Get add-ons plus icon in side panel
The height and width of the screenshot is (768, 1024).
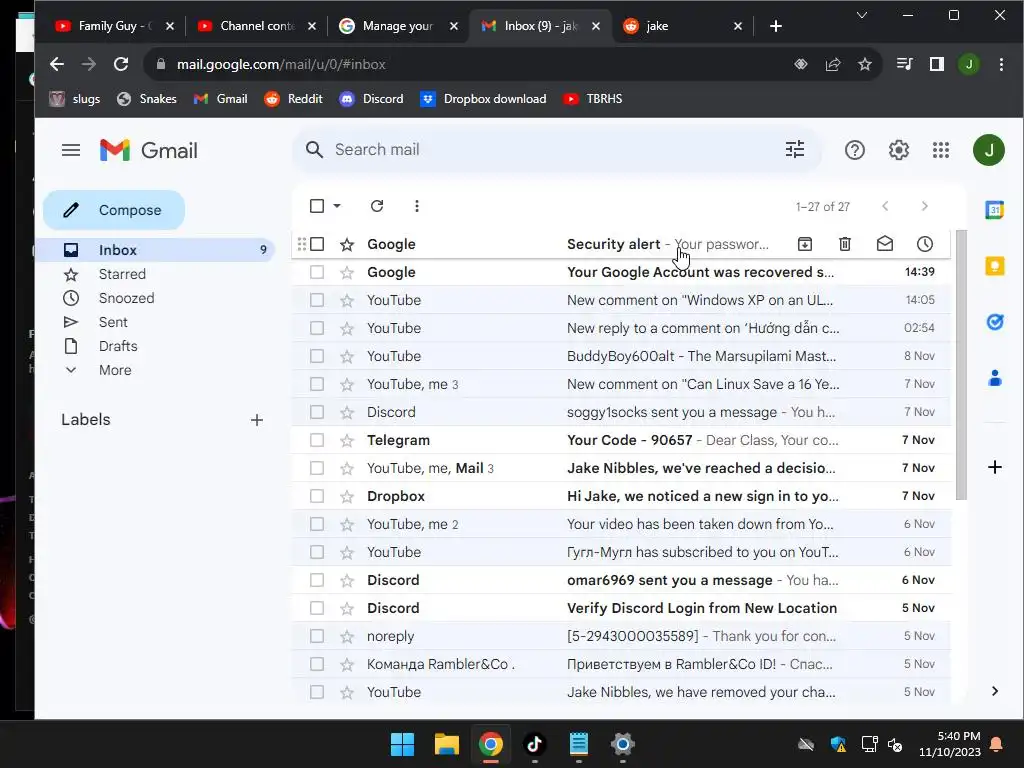tap(994, 467)
